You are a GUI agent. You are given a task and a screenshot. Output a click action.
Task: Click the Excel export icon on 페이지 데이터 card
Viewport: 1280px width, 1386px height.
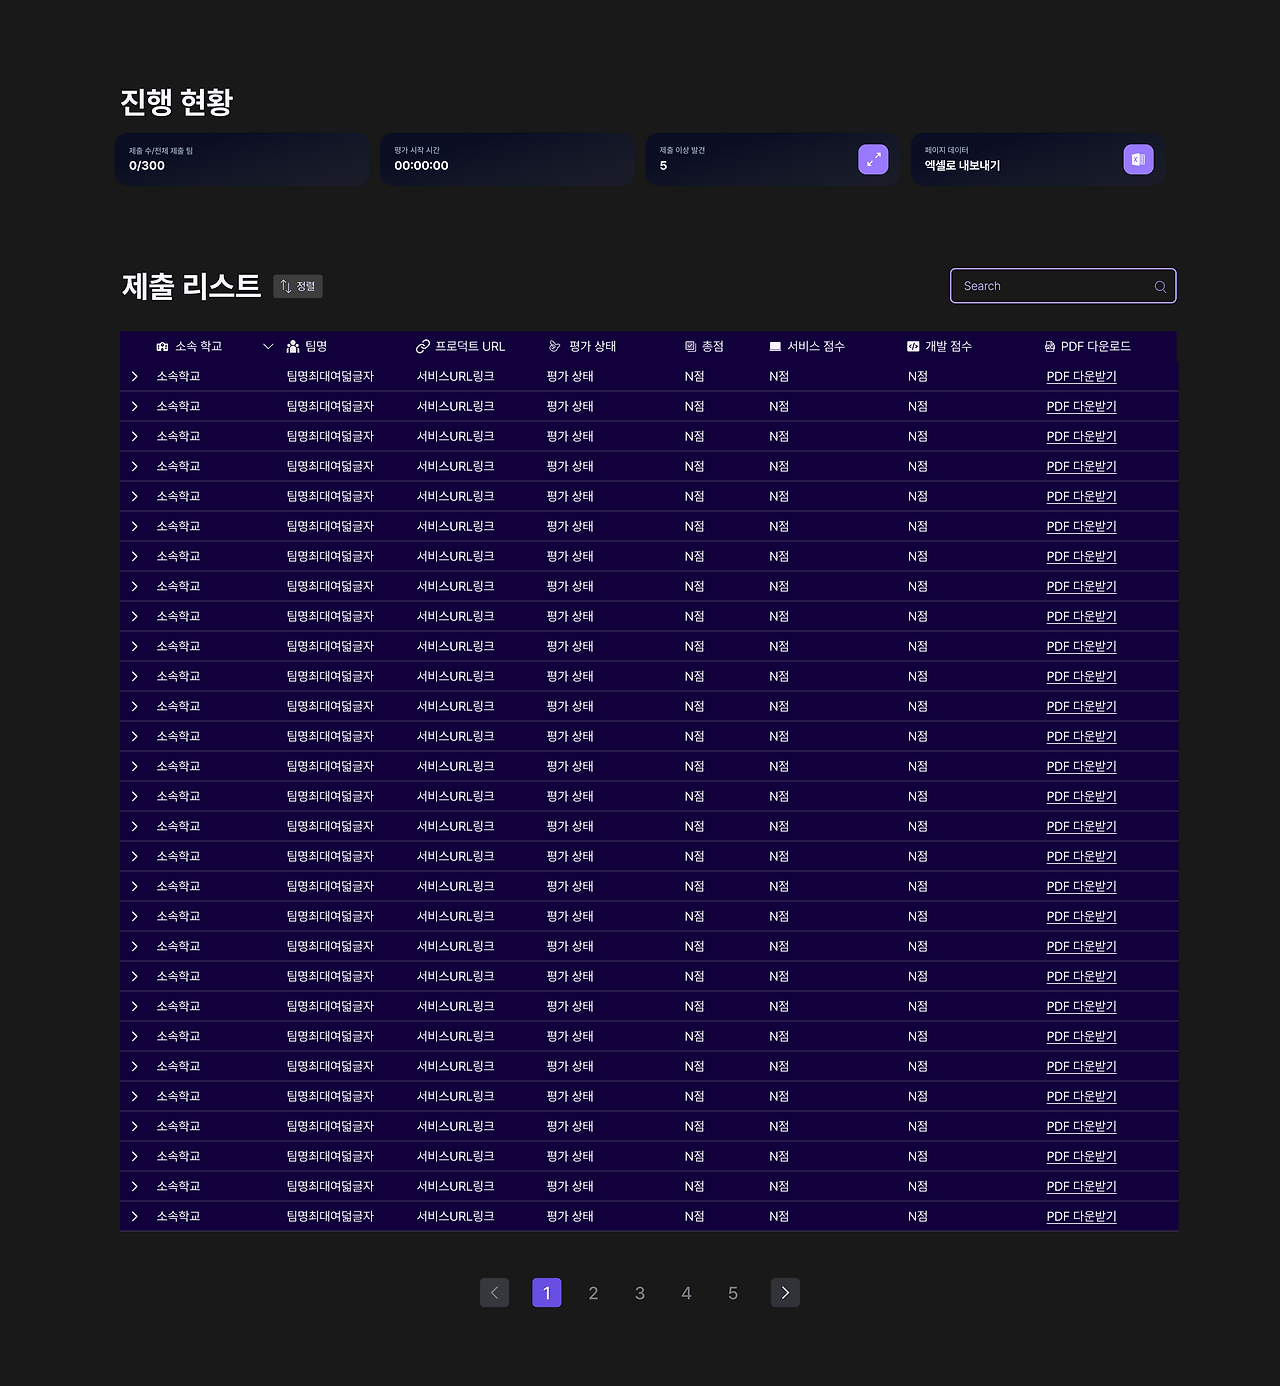coord(1138,159)
